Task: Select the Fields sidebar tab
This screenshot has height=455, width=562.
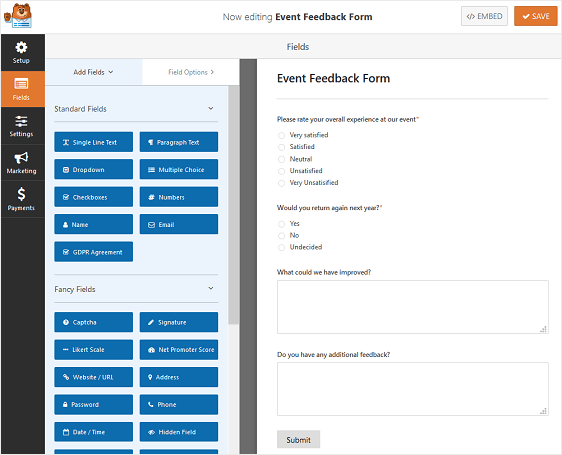Action: (22, 89)
